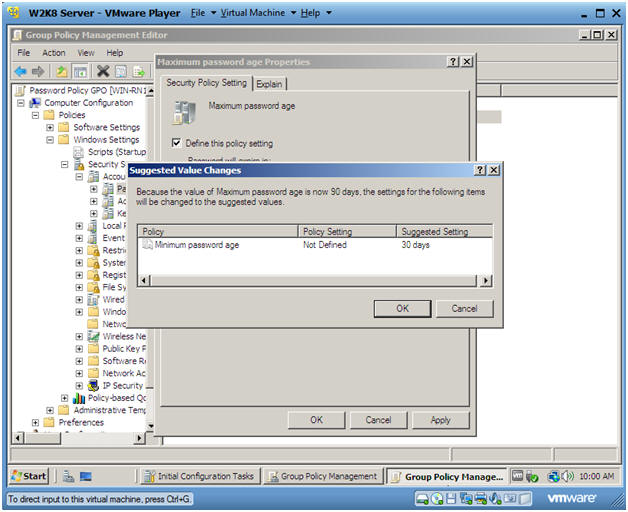Click the VMware network adapter device icon

pos(466,498)
